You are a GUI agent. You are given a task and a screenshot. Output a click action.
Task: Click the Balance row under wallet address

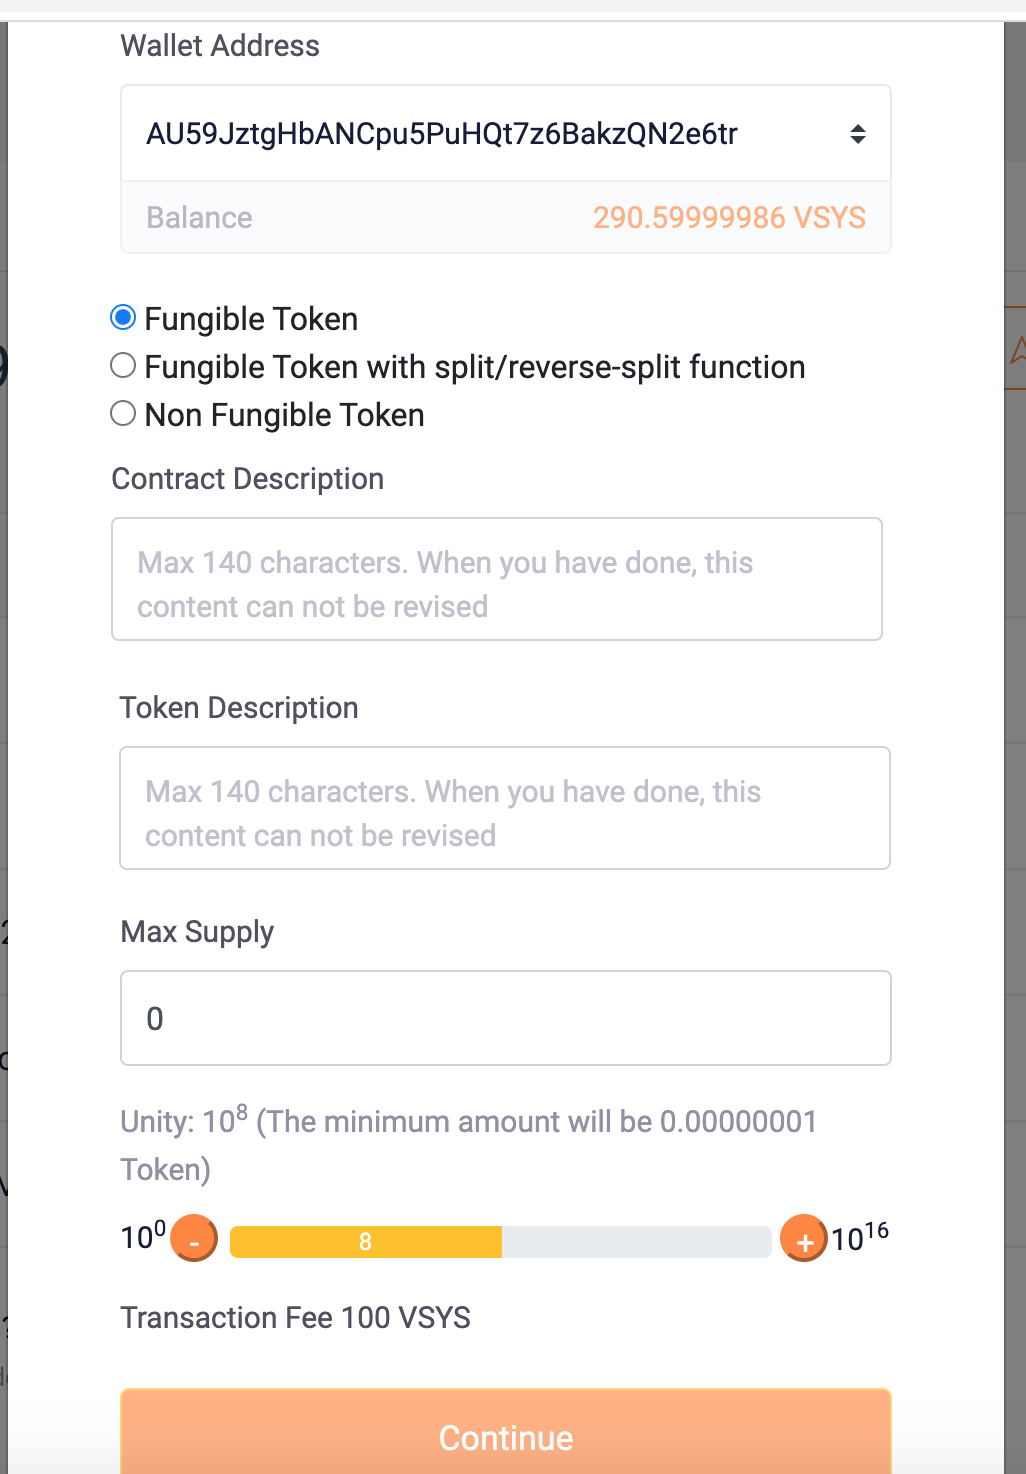[x=199, y=217]
